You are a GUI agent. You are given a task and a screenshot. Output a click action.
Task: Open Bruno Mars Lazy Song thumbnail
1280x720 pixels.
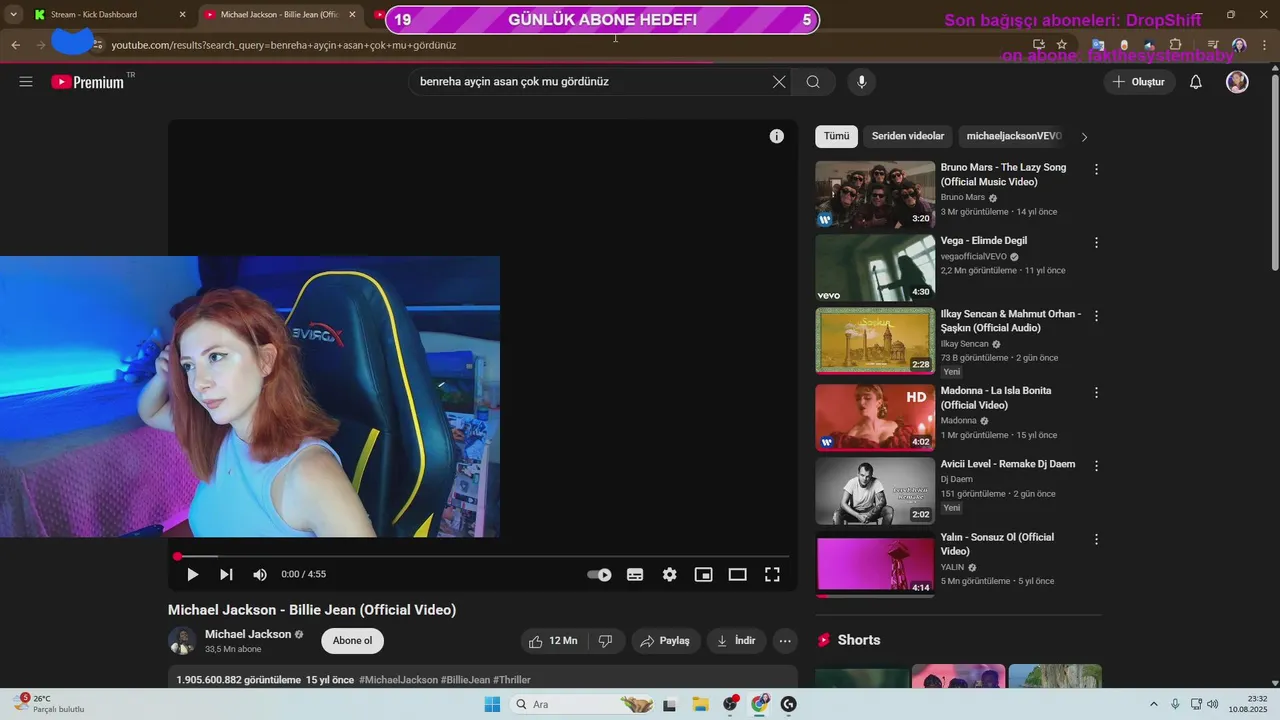pyautogui.click(x=875, y=195)
